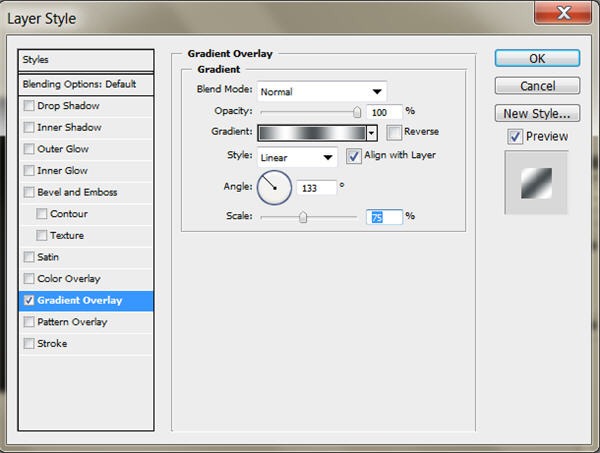Open the gradient color bar editor
The height and width of the screenshot is (453, 600).
point(311,132)
